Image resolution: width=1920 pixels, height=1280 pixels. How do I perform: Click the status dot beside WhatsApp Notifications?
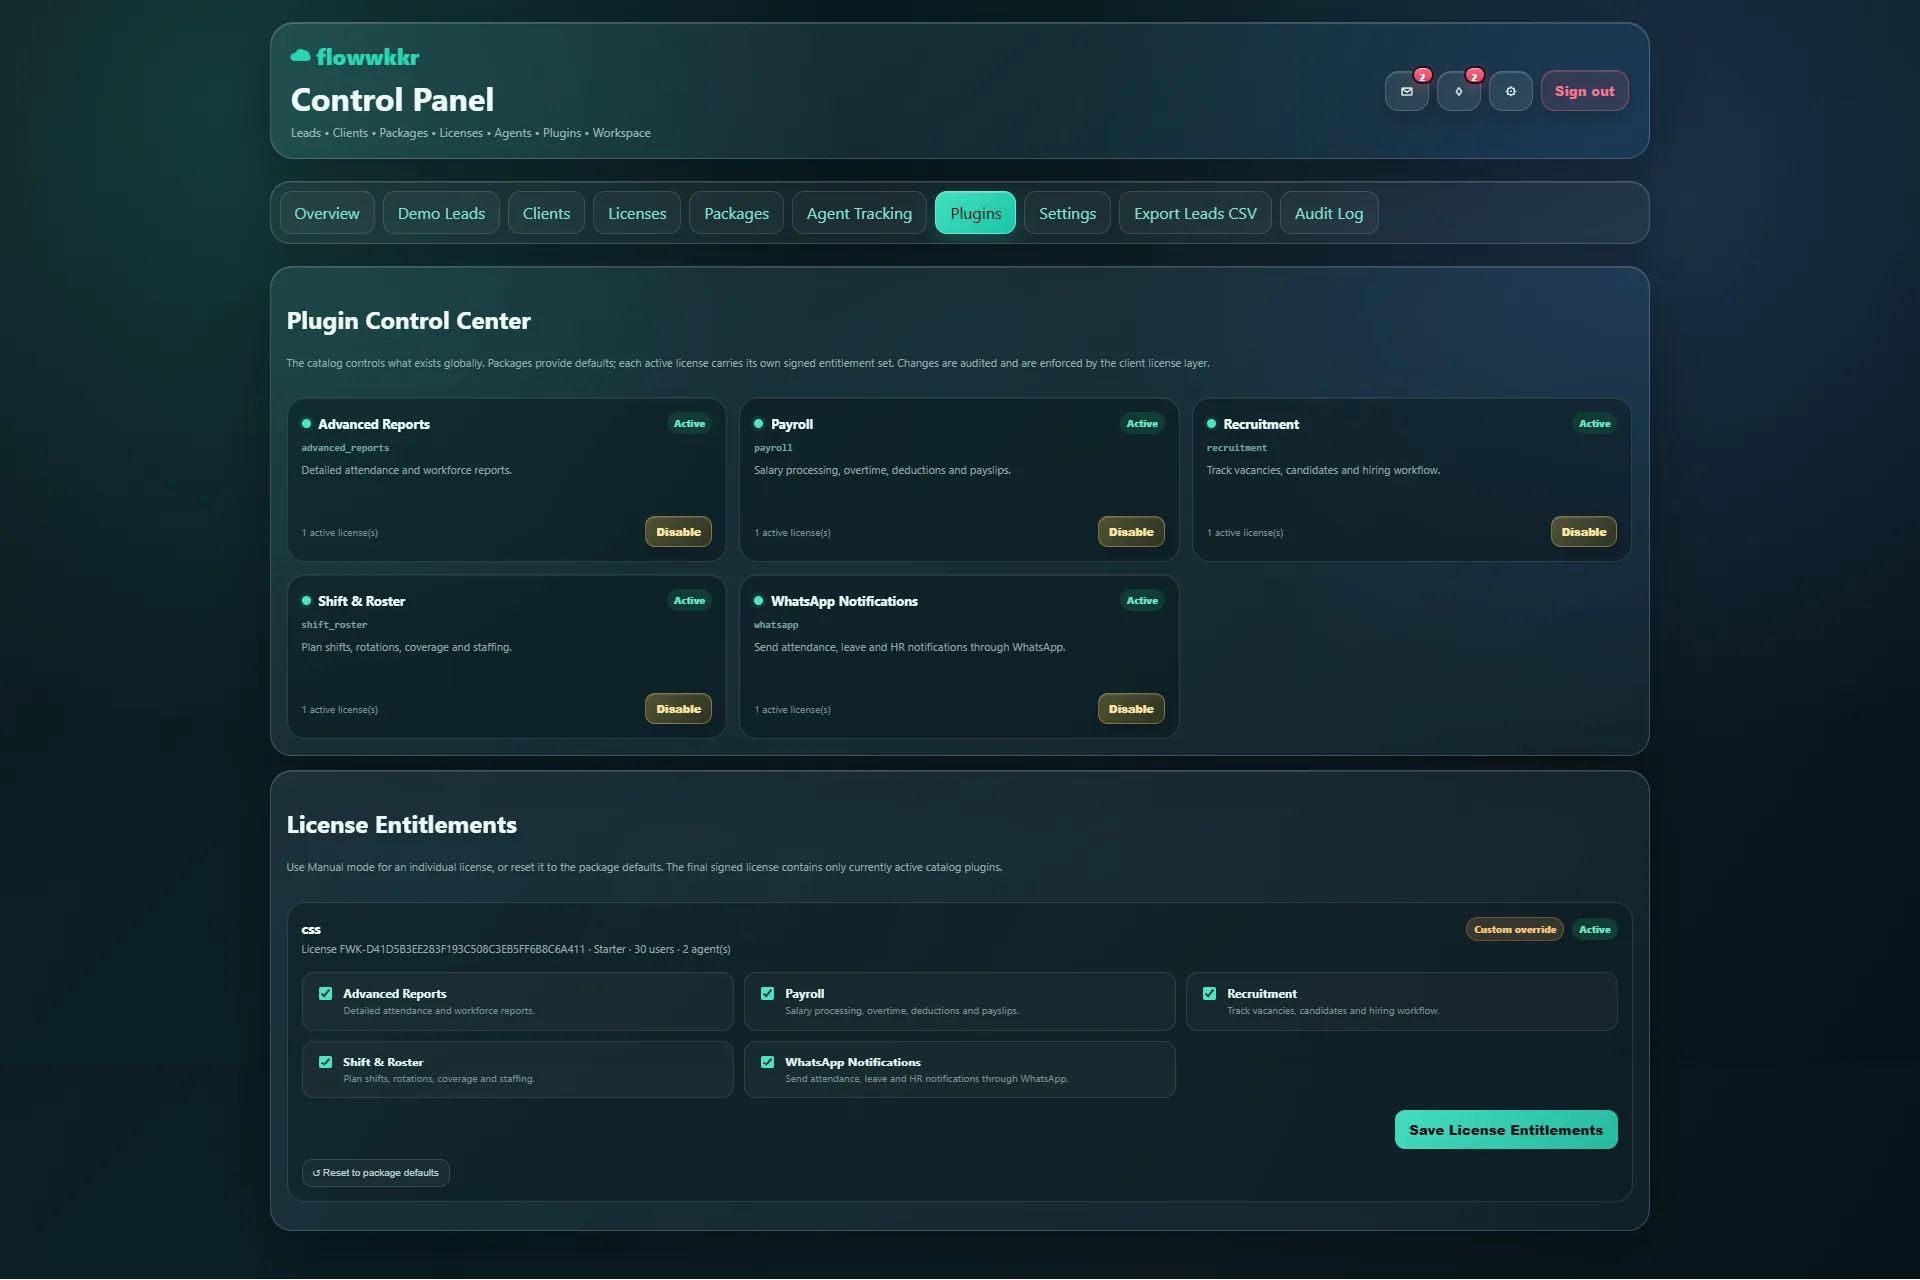pos(759,601)
